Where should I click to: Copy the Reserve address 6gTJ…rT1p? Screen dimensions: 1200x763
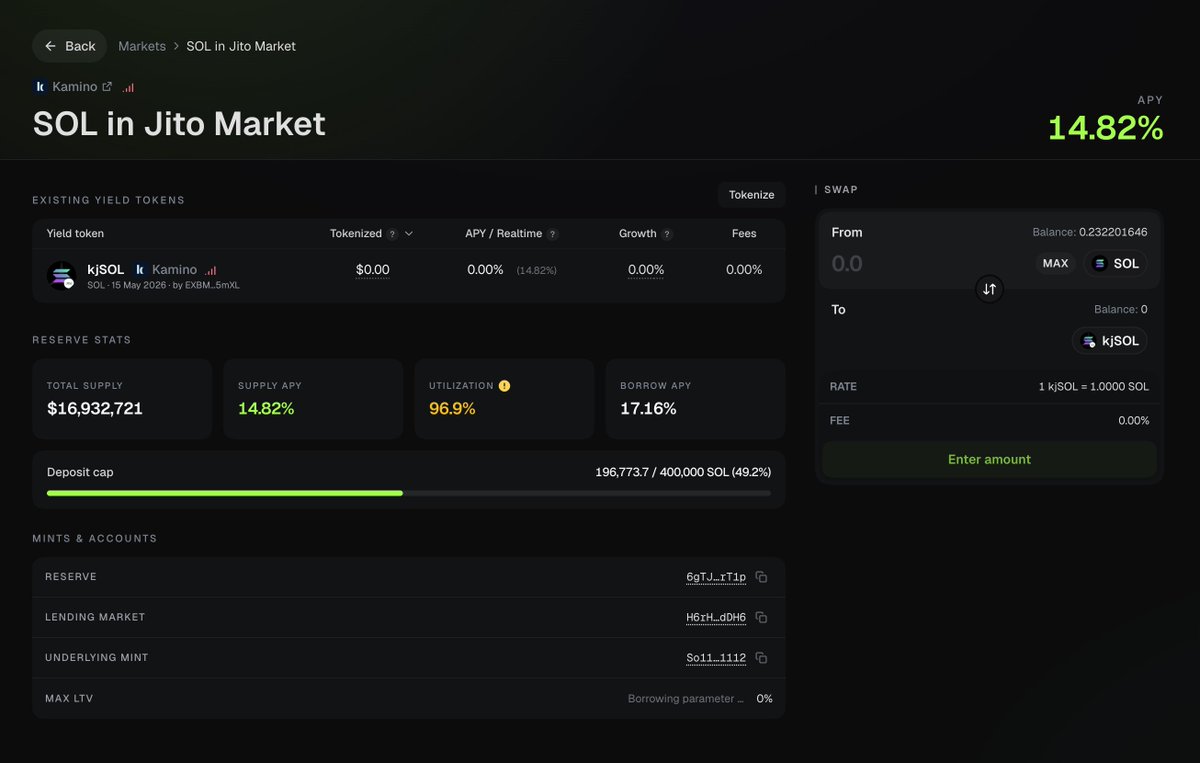tap(761, 577)
